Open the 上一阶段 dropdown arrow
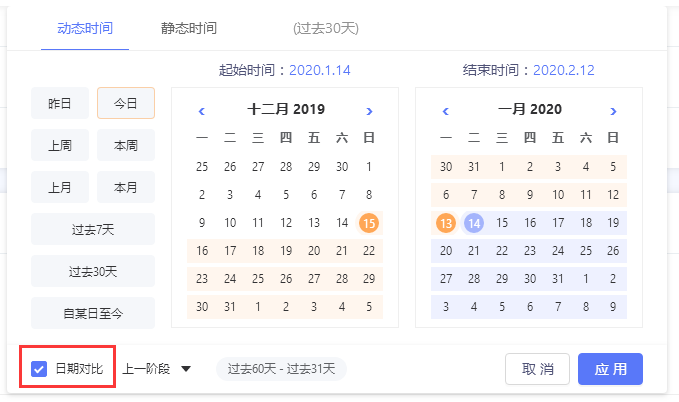 pyautogui.click(x=186, y=369)
